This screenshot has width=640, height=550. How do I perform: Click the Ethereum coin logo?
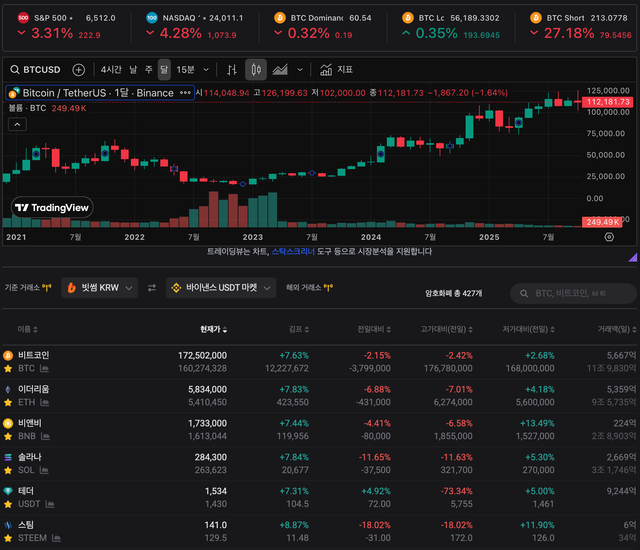pyautogui.click(x=8, y=389)
